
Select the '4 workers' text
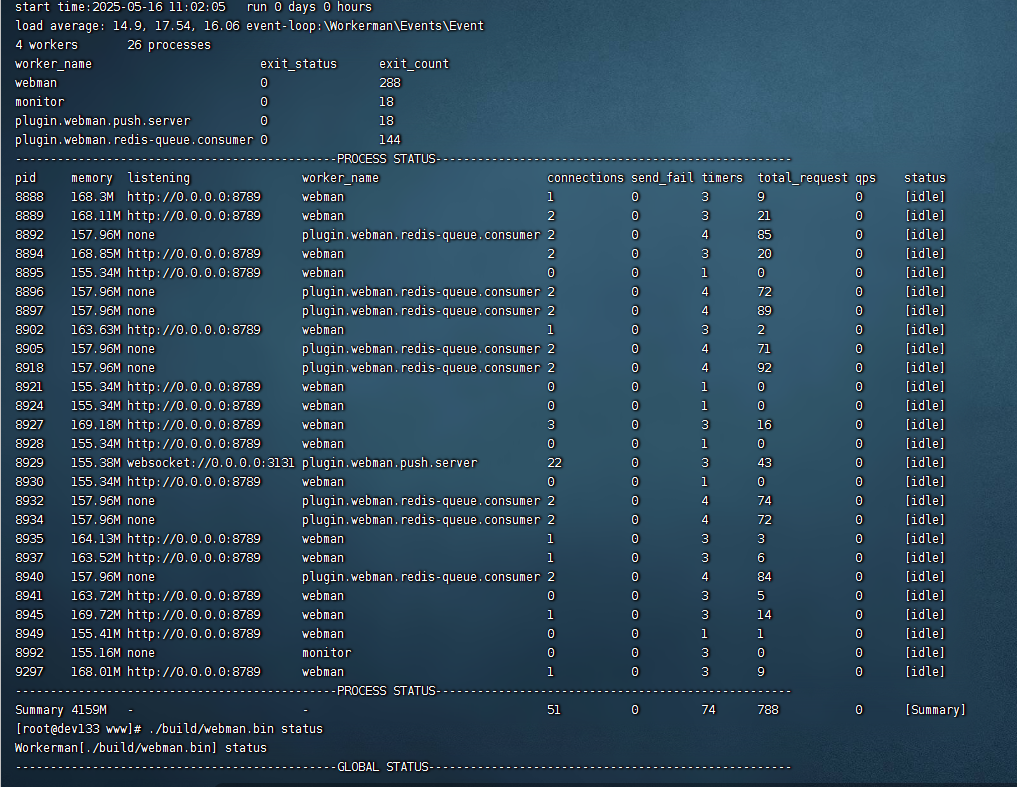pyautogui.click(x=47, y=45)
